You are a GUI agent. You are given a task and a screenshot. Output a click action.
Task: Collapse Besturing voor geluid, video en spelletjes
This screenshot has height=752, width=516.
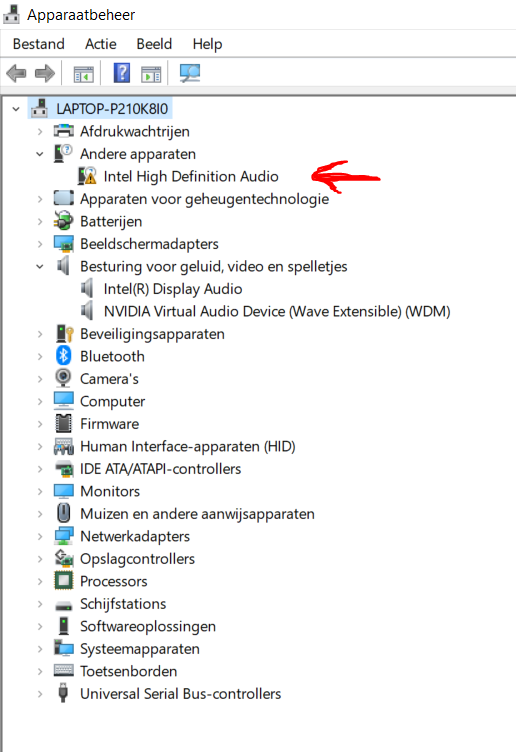(x=40, y=267)
